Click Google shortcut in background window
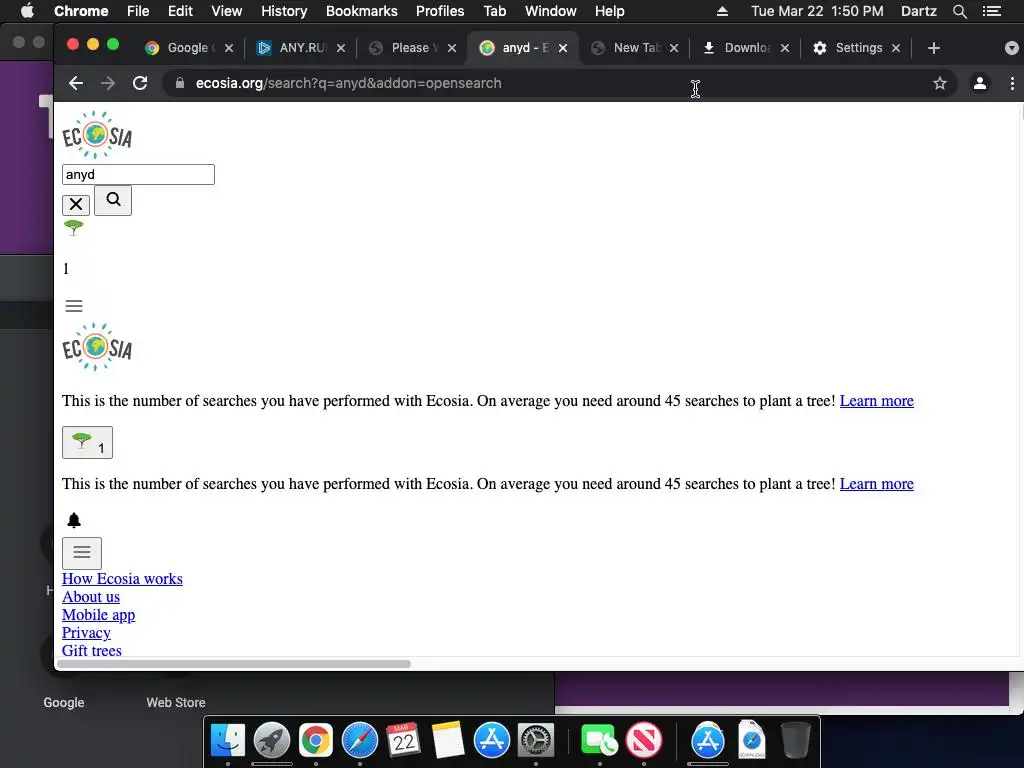Image resolution: width=1024 pixels, height=768 pixels. (64, 703)
